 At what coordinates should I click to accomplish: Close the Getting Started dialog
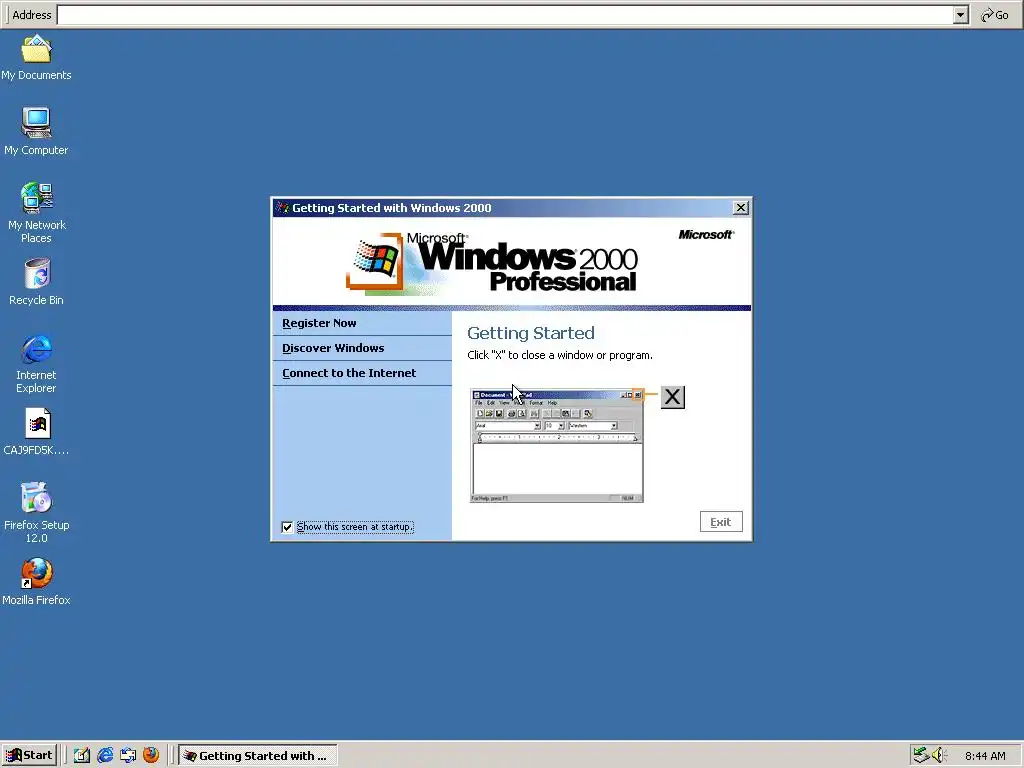[x=741, y=208]
